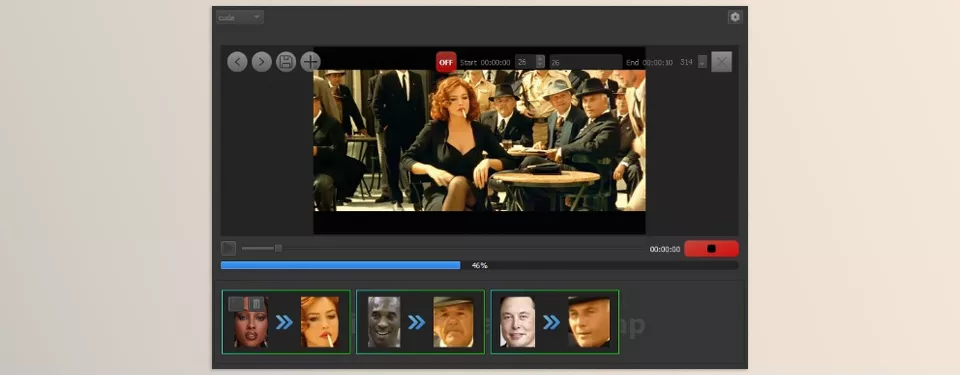Toggle the red OFF switch
960x375 pixels.
[x=446, y=62]
